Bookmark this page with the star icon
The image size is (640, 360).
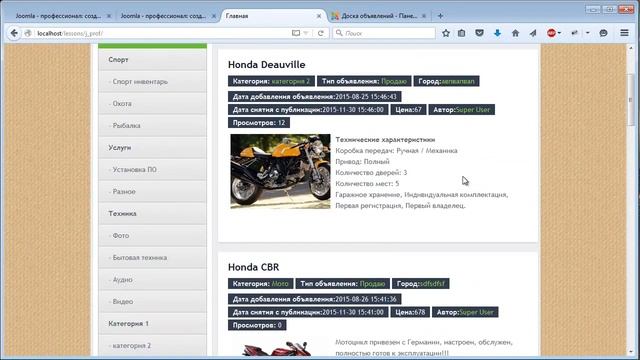coord(446,33)
